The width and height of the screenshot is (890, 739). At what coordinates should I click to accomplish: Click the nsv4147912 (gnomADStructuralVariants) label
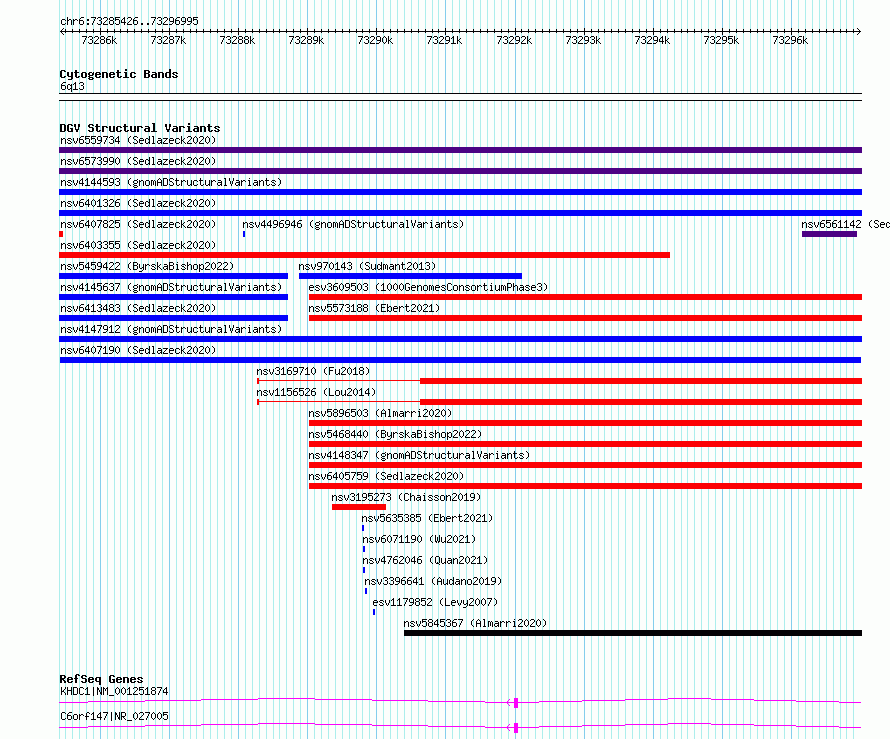coord(171,329)
